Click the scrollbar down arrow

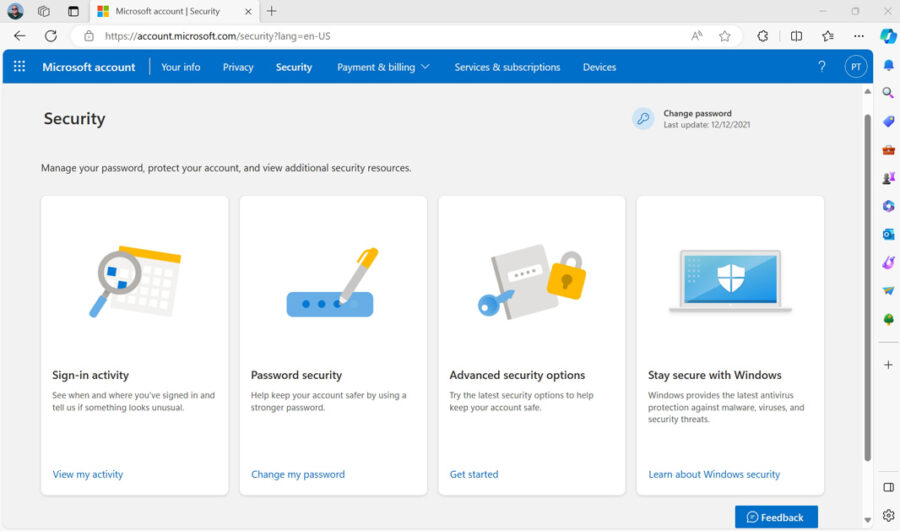point(867,520)
